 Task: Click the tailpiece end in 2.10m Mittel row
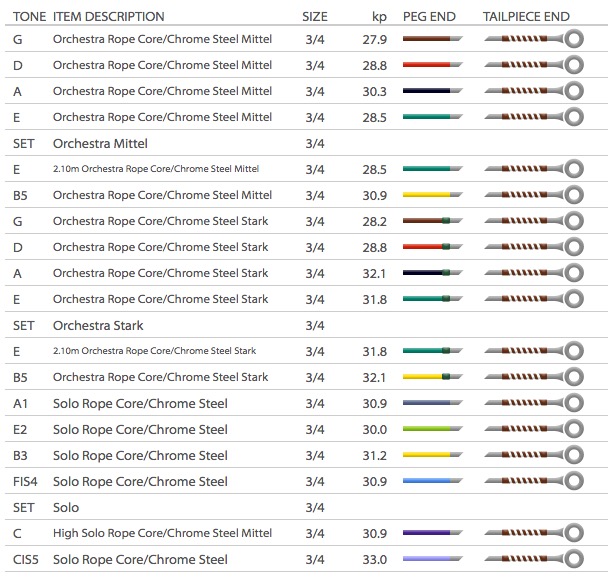pyautogui.click(x=534, y=169)
